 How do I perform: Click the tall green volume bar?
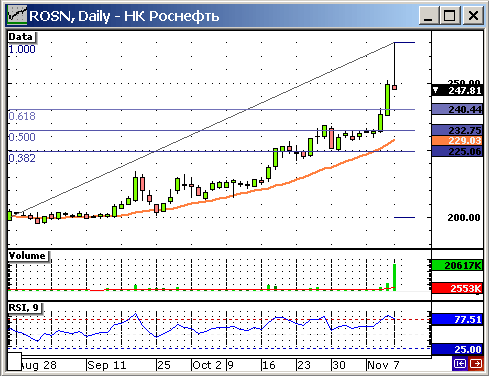pos(395,277)
